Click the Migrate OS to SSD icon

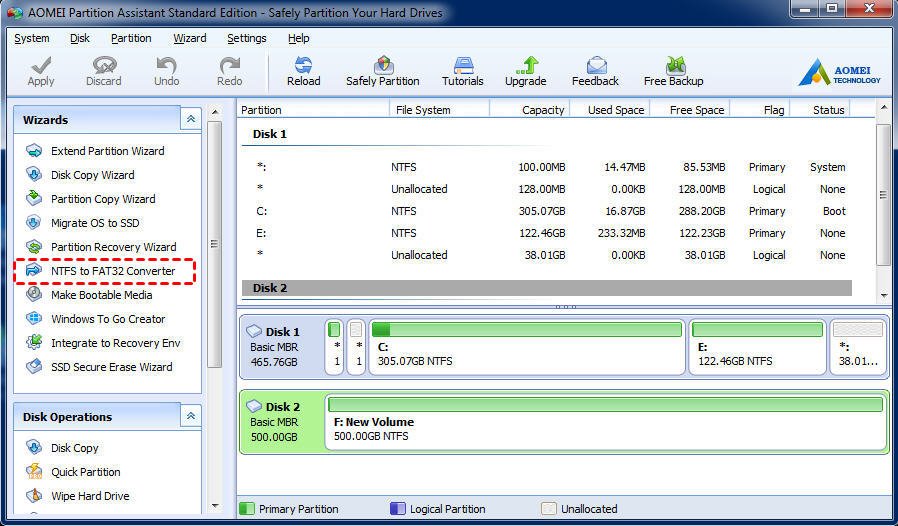pyautogui.click(x=34, y=222)
